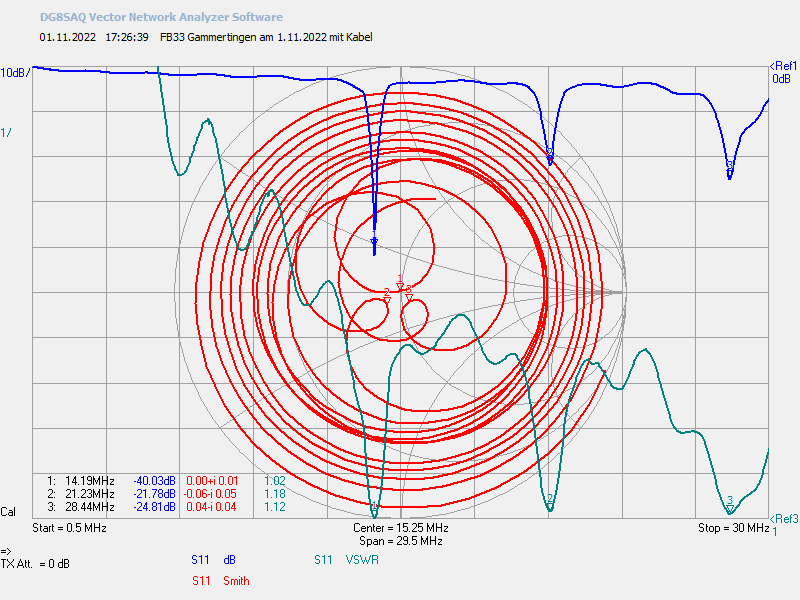Viewport: 800px width, 600px height.
Task: Click the Cal status label
Action: (8, 512)
